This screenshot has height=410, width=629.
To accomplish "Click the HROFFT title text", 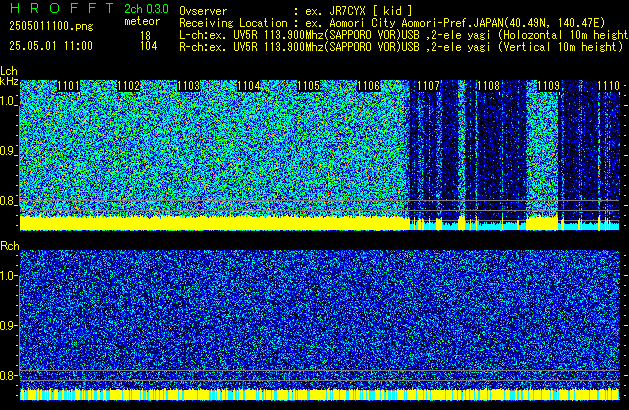I will [x=62, y=8].
